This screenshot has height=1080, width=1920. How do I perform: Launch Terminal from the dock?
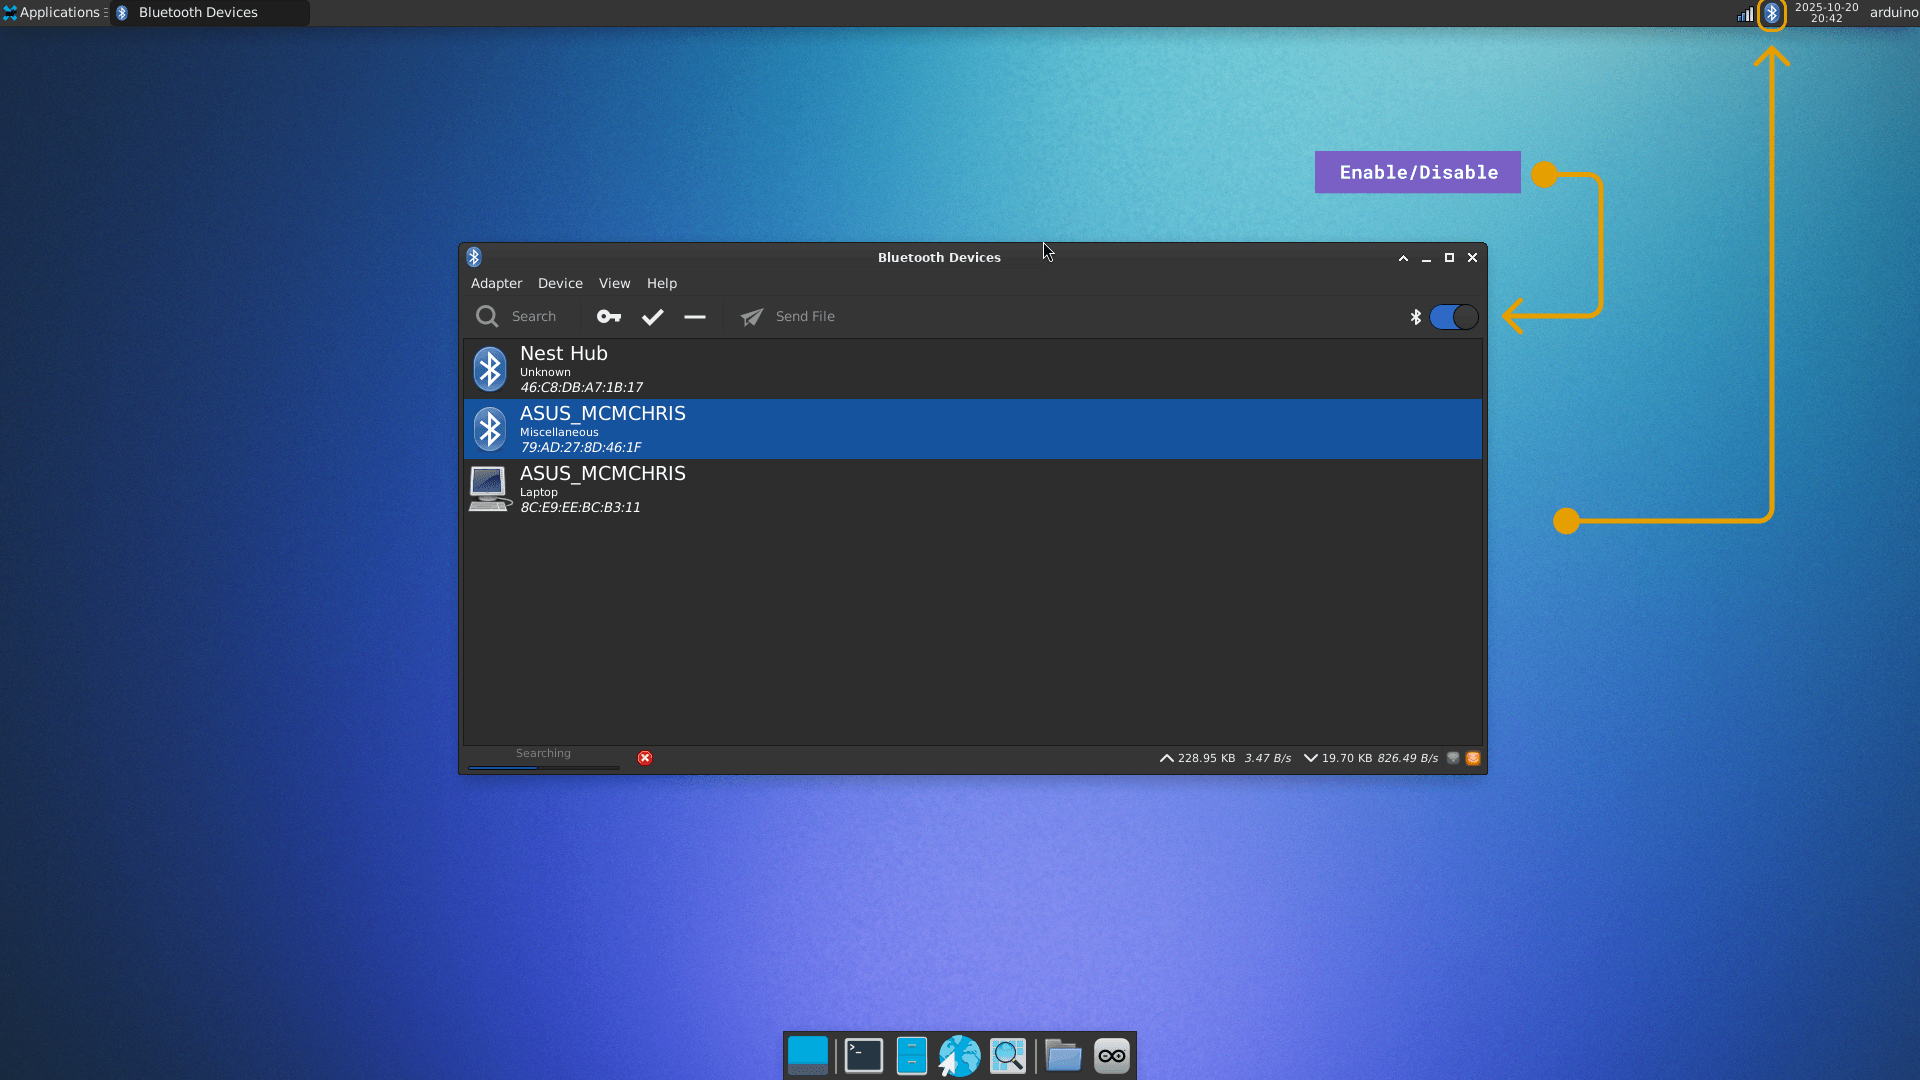[864, 1056]
